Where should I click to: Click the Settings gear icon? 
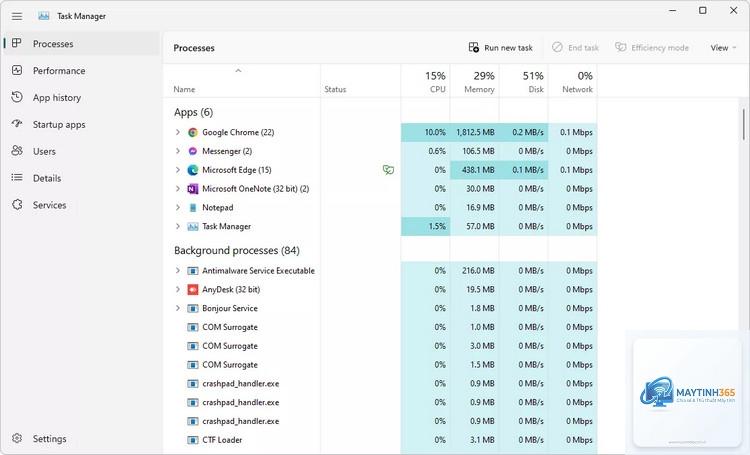pos(17,438)
